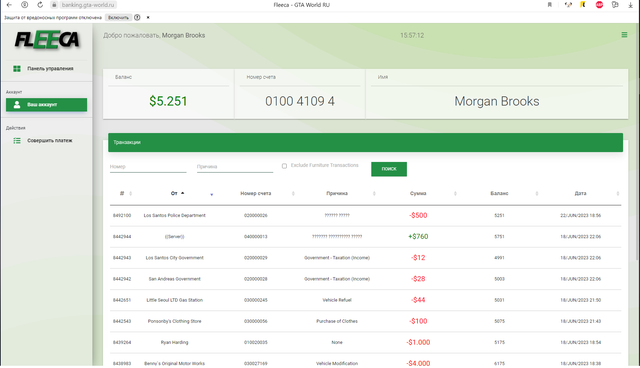Image resolution: width=640 pixels, height=368 pixels.
Task: Click the date 22/JUN/2023 18:56
Action: (x=580, y=215)
